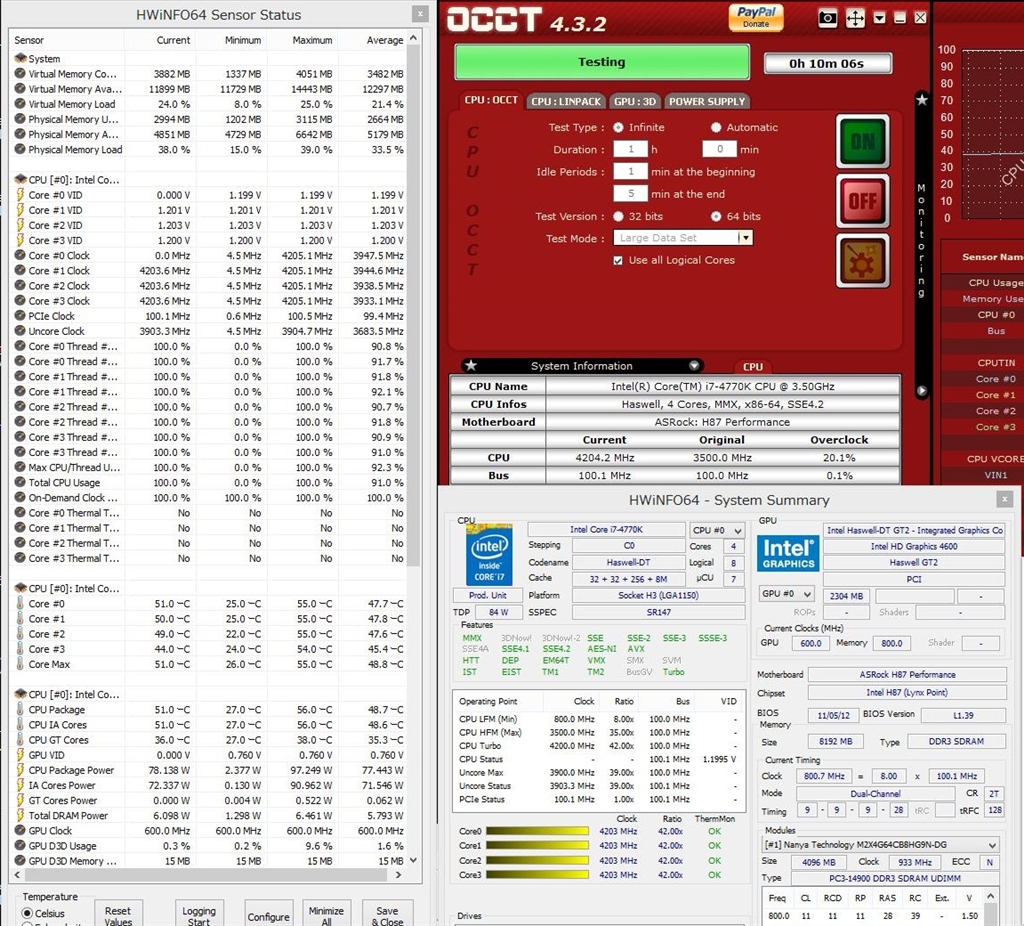Click Prod. Unit button in System Summary

(x=487, y=595)
